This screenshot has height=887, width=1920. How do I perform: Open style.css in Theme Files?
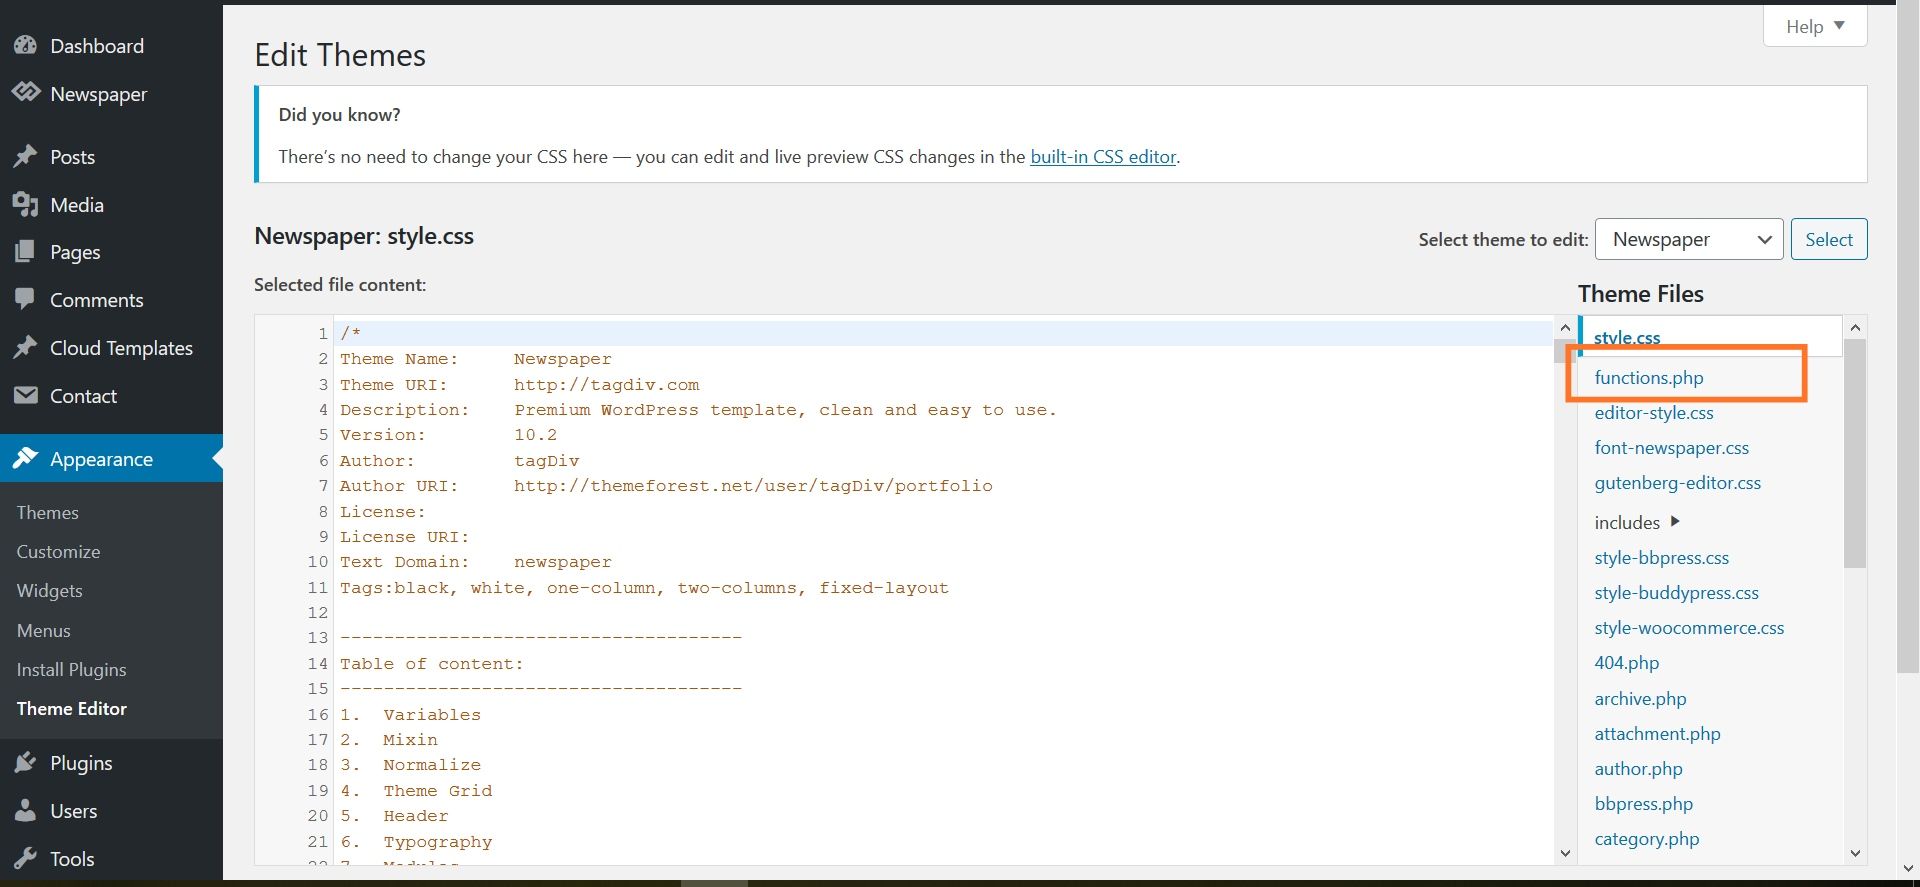[1627, 337]
